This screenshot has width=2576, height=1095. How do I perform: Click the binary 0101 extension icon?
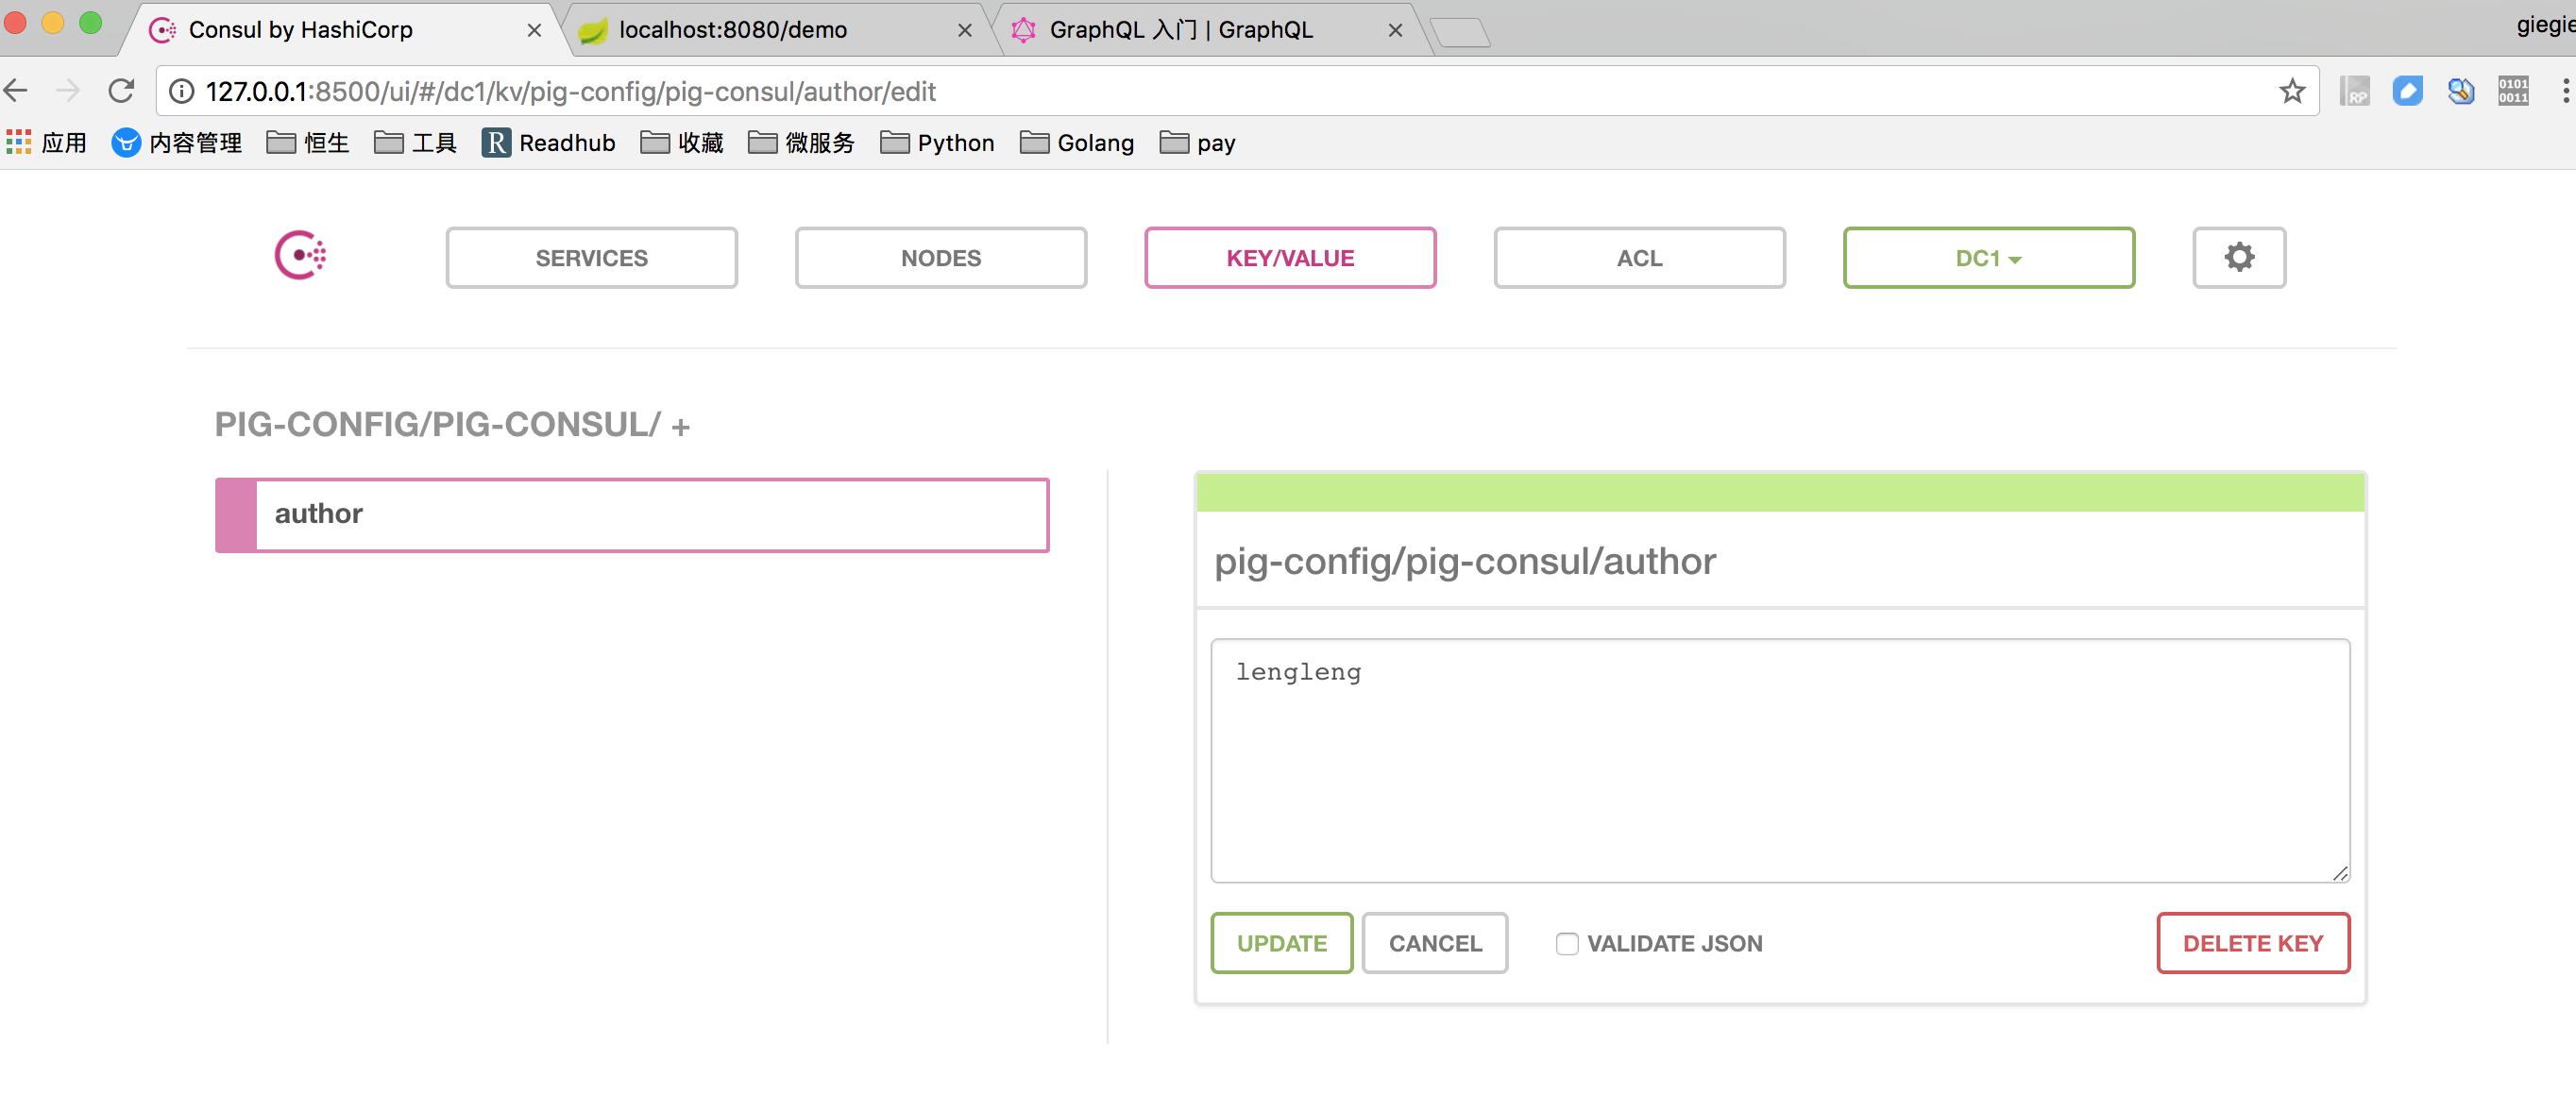click(2512, 92)
